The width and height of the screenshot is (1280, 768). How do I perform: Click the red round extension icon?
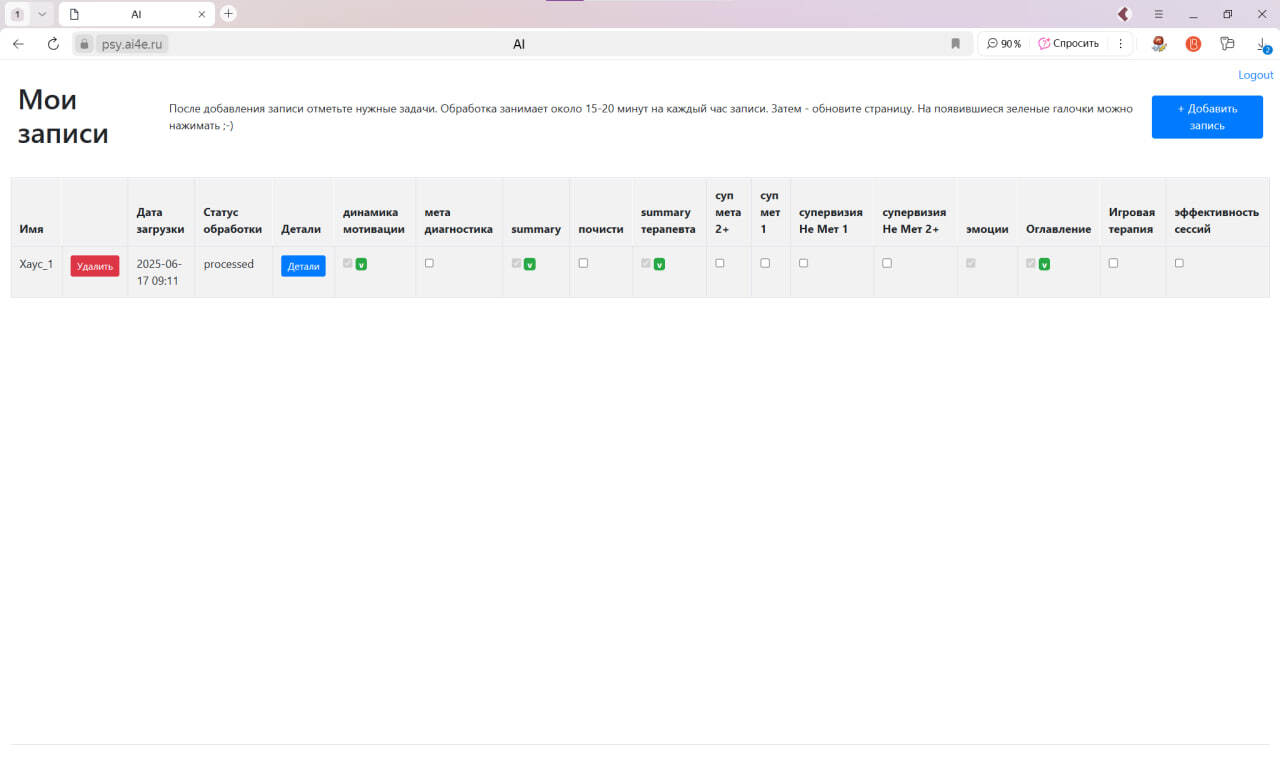coord(1193,44)
